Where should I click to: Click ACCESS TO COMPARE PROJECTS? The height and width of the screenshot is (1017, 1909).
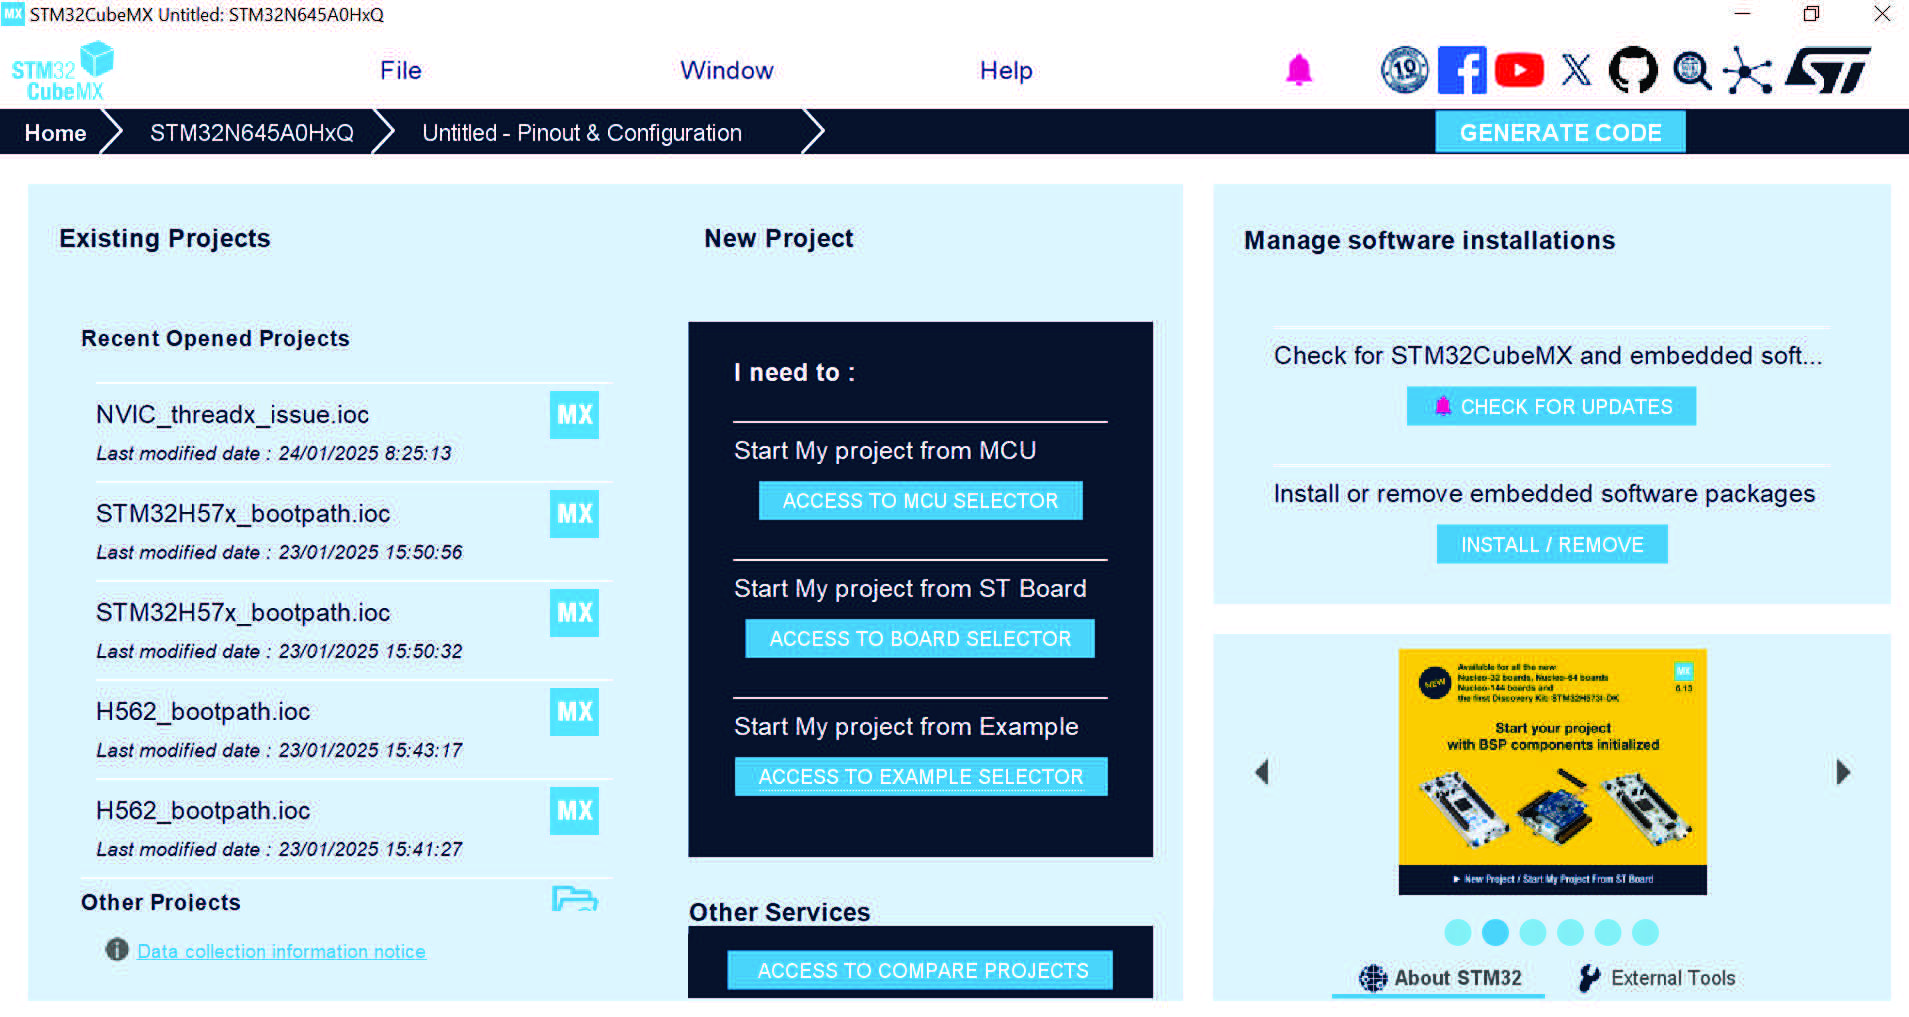(x=920, y=970)
